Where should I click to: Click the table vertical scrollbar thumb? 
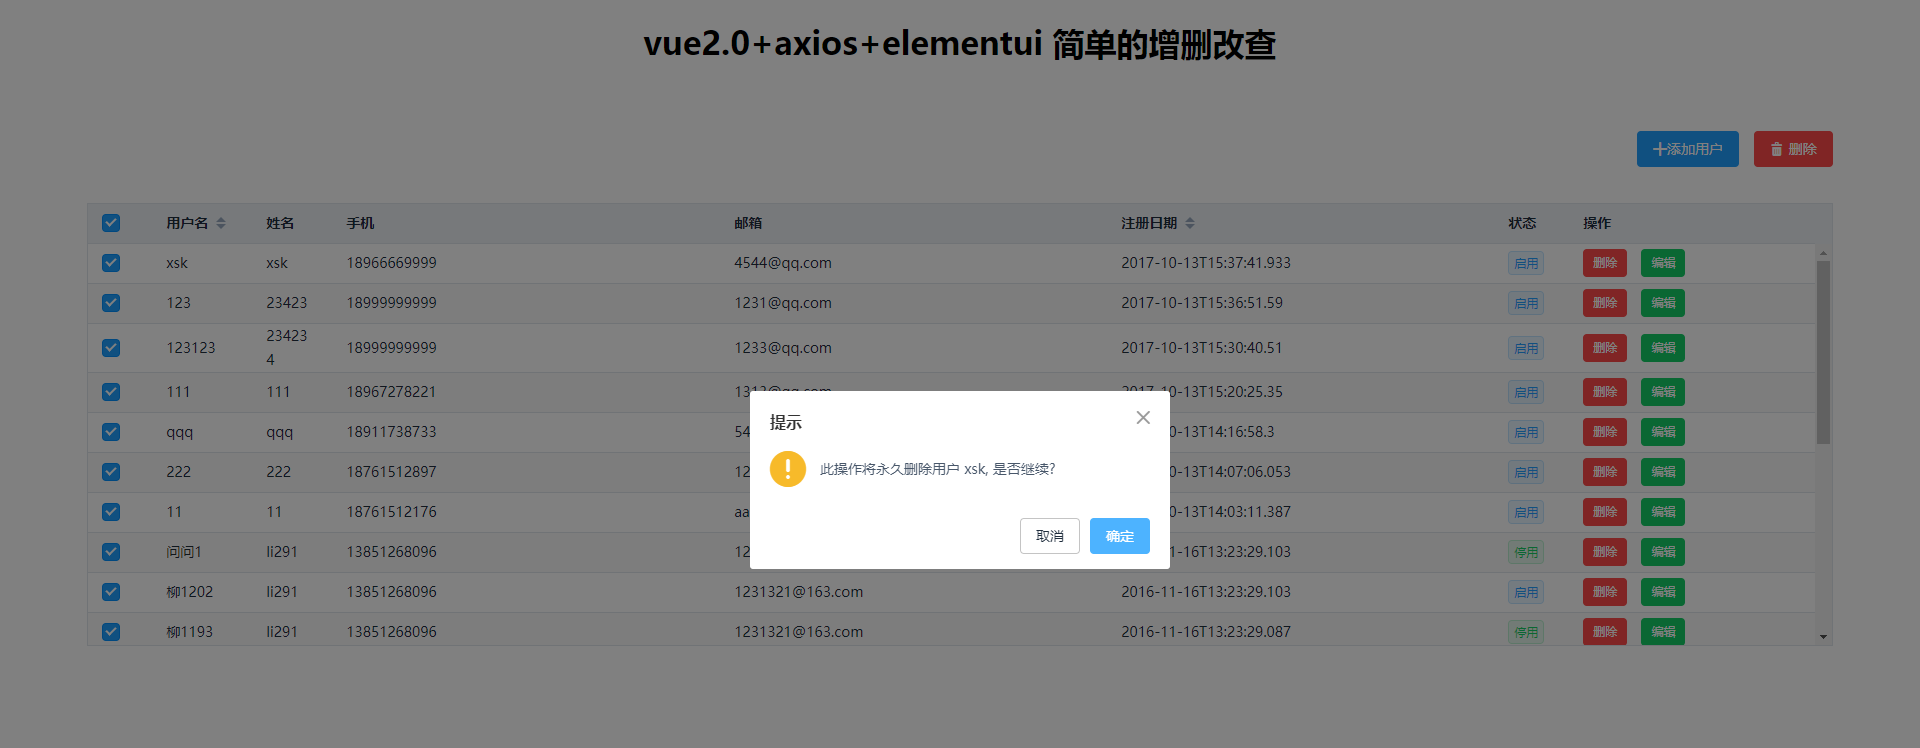click(1823, 352)
